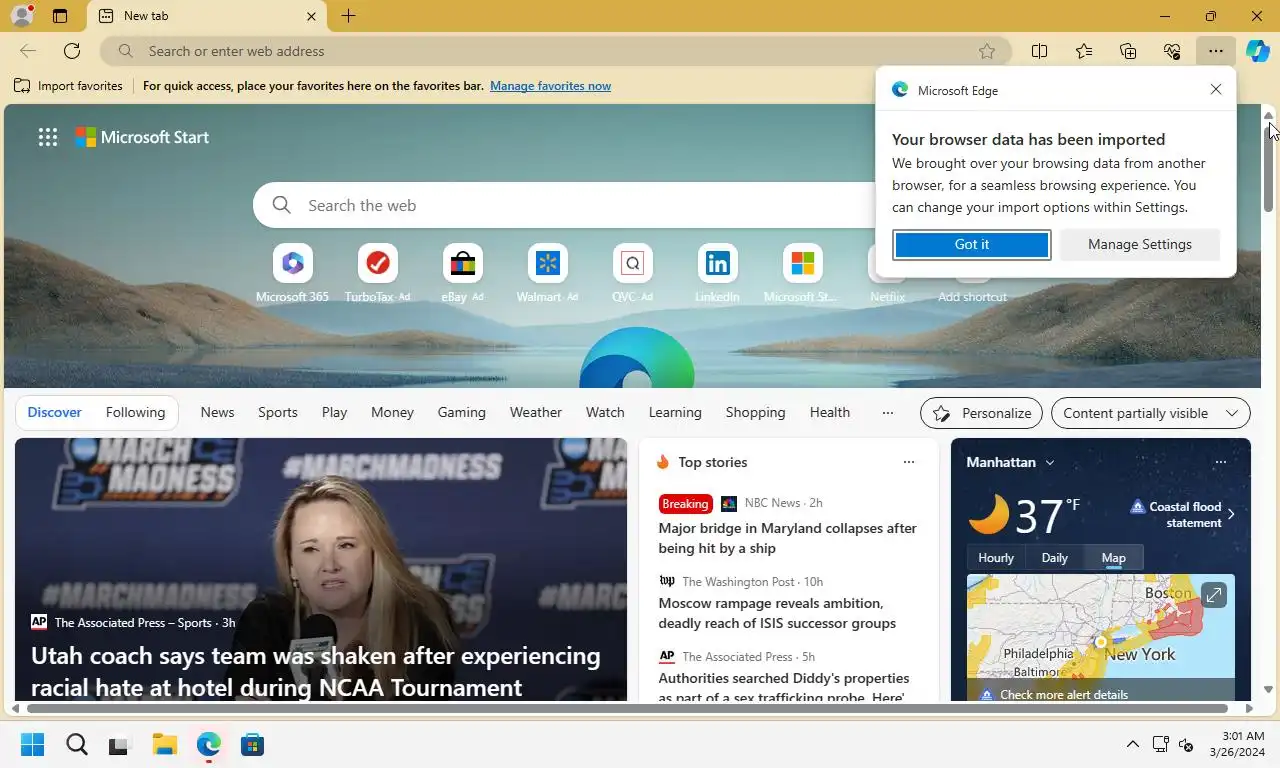Select Daily weather tab
The height and width of the screenshot is (768, 1280).
[x=1055, y=558]
